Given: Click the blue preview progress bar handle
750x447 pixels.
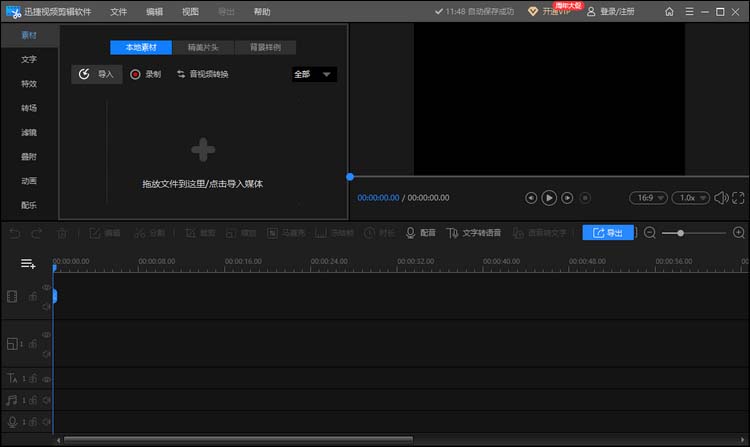Looking at the screenshot, I should point(350,177).
